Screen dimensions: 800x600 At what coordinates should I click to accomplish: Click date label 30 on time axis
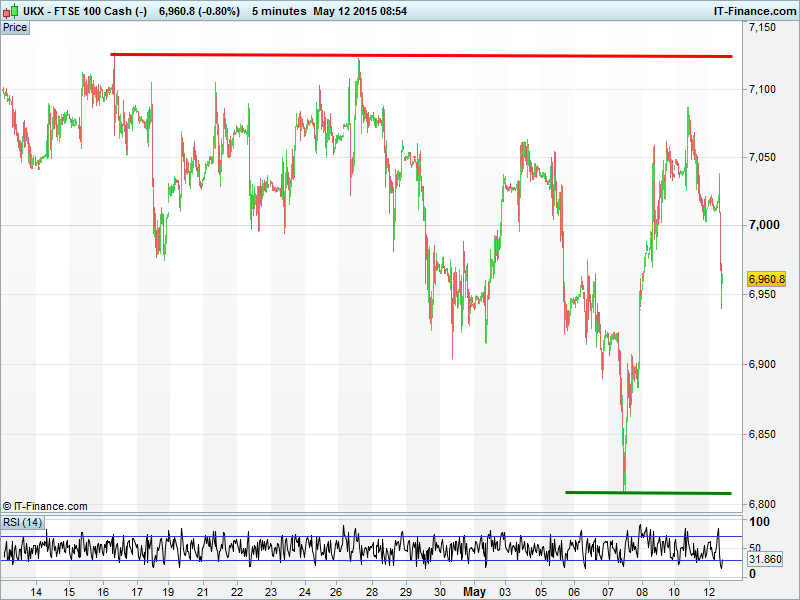(x=439, y=592)
